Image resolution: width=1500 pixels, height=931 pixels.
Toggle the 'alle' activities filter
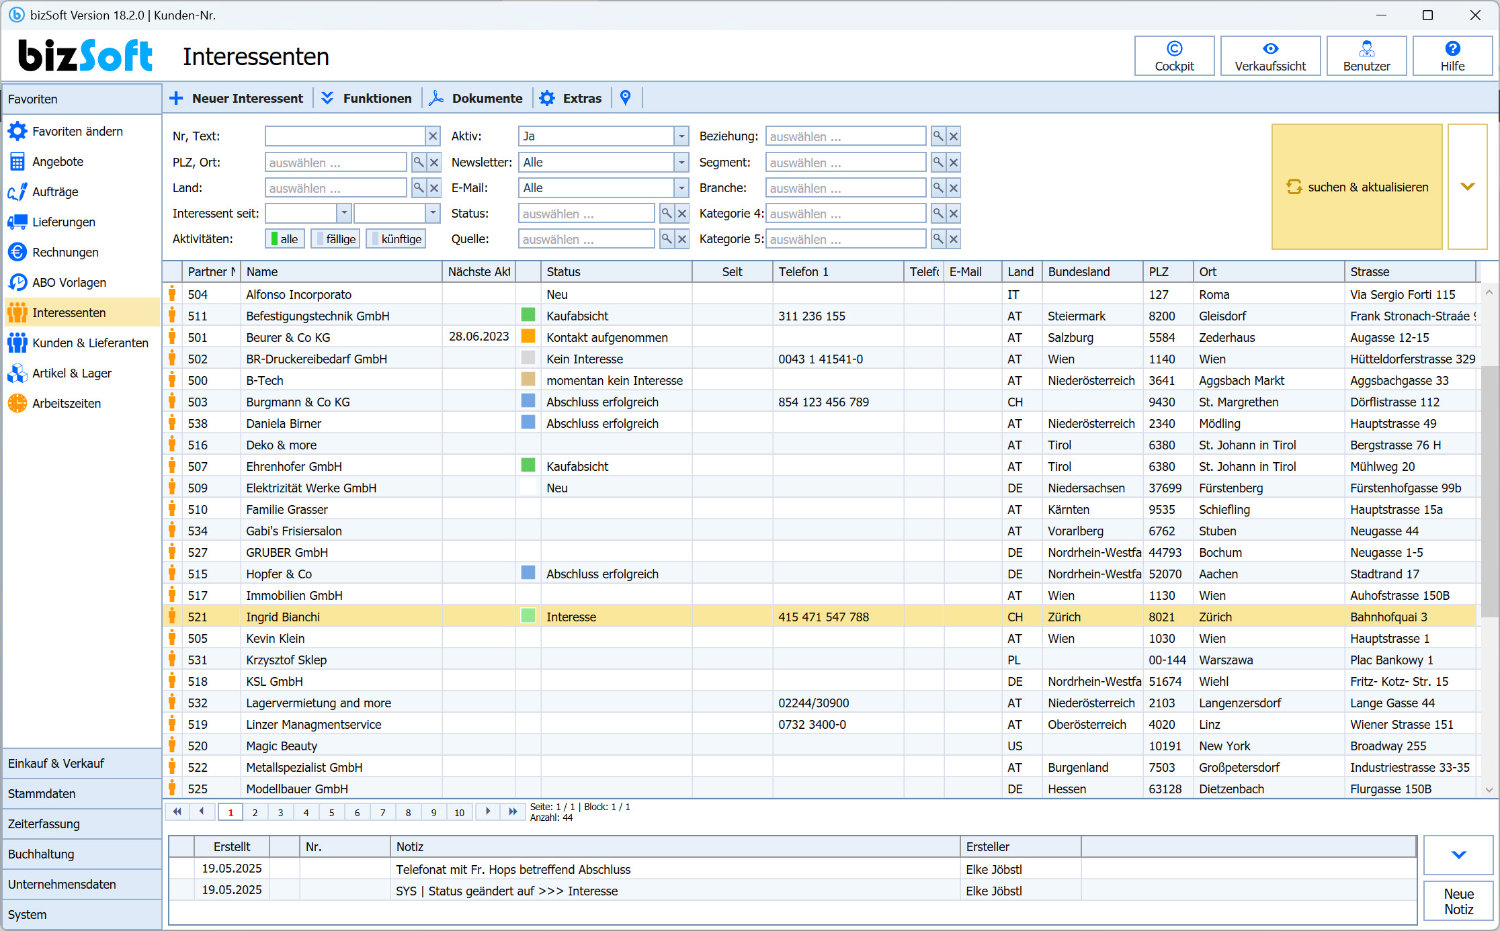(x=285, y=239)
